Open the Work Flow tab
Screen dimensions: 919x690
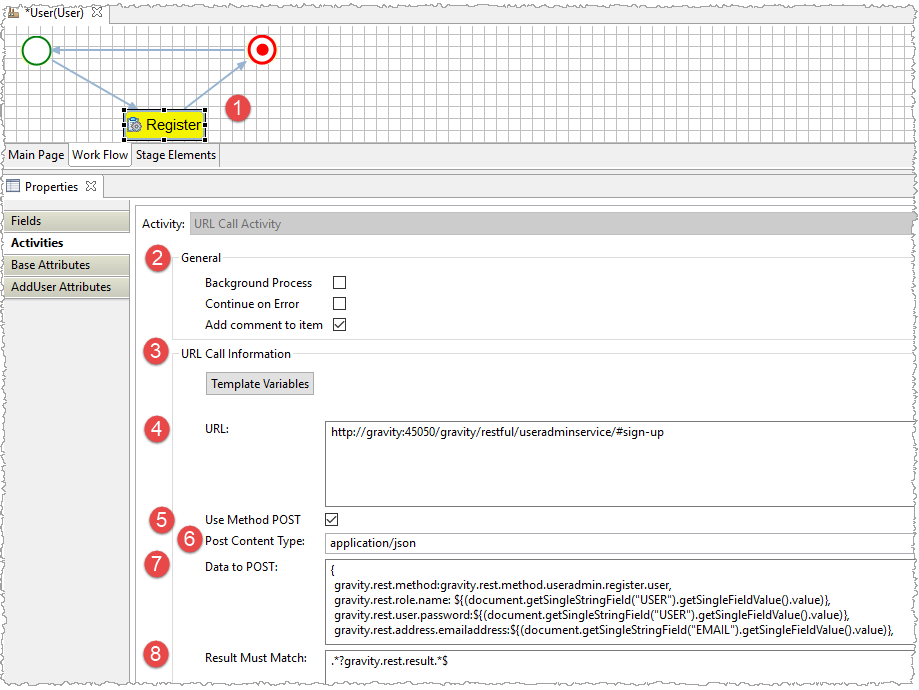pyautogui.click(x=100, y=155)
